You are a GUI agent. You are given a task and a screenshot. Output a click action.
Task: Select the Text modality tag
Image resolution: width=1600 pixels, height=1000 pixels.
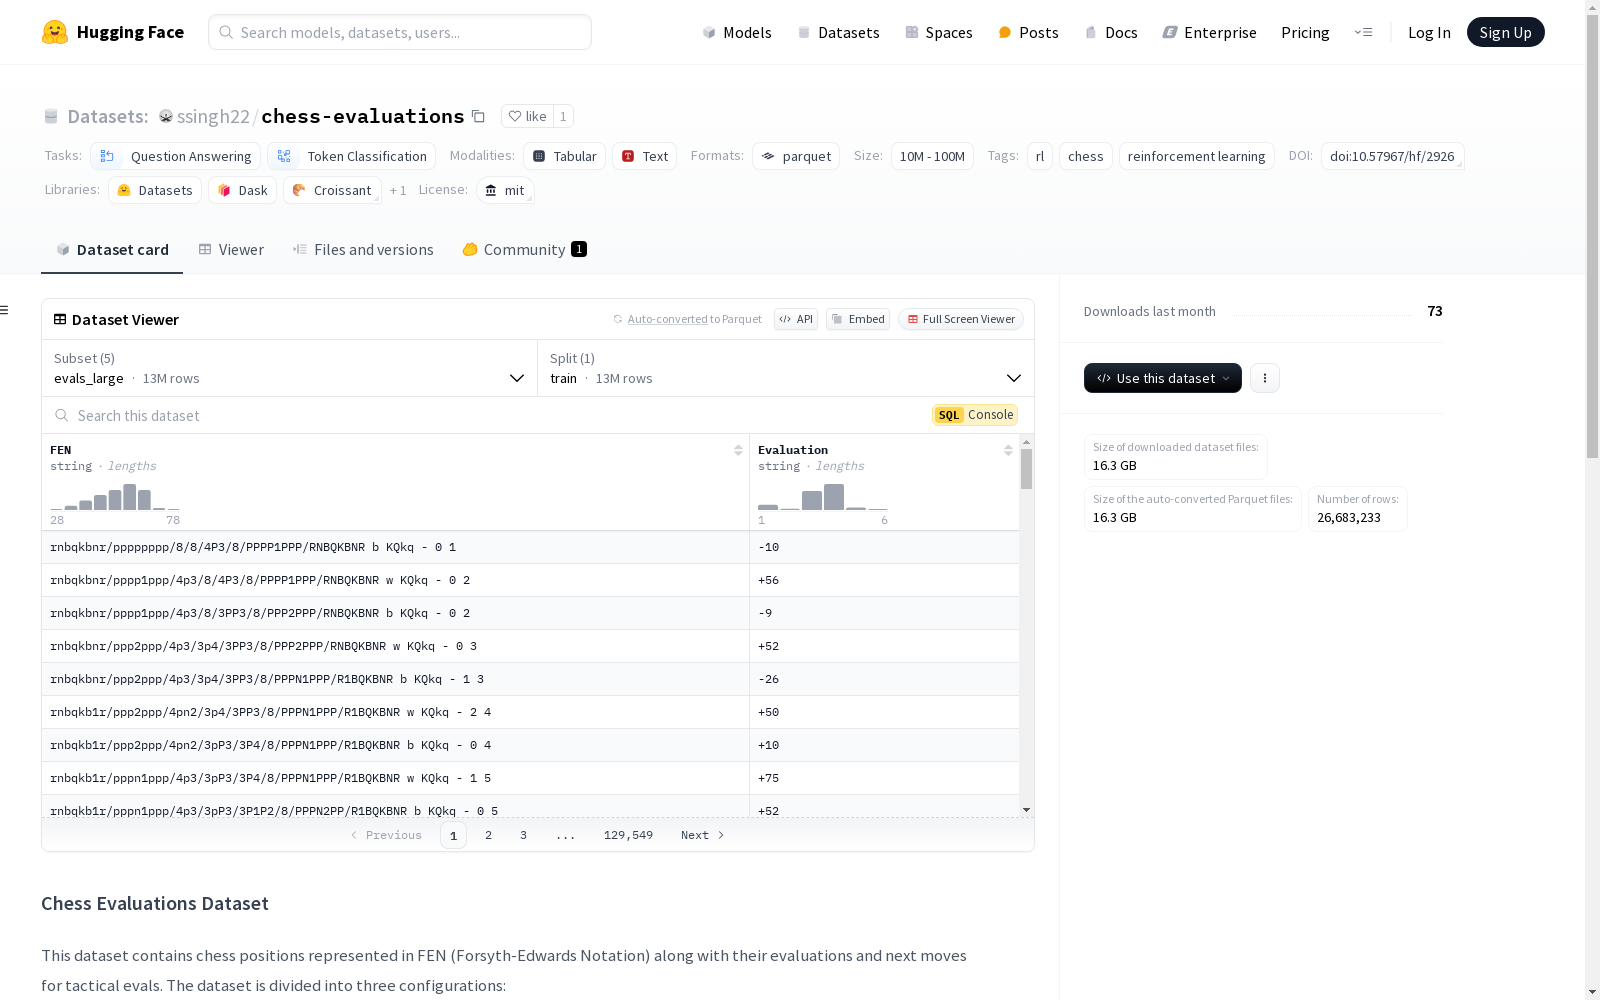pyautogui.click(x=645, y=156)
